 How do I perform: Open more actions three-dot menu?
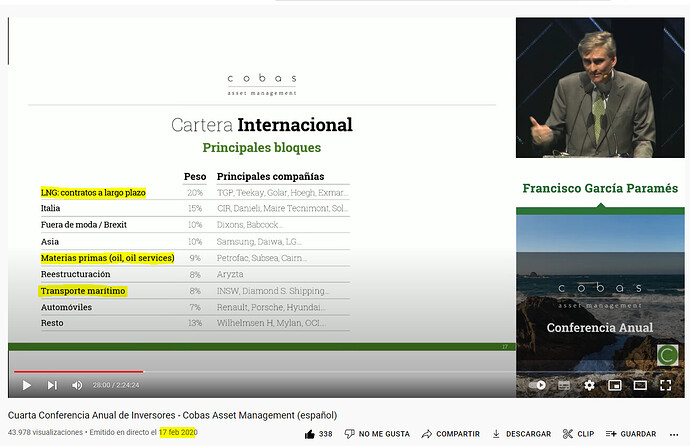[x=674, y=435]
